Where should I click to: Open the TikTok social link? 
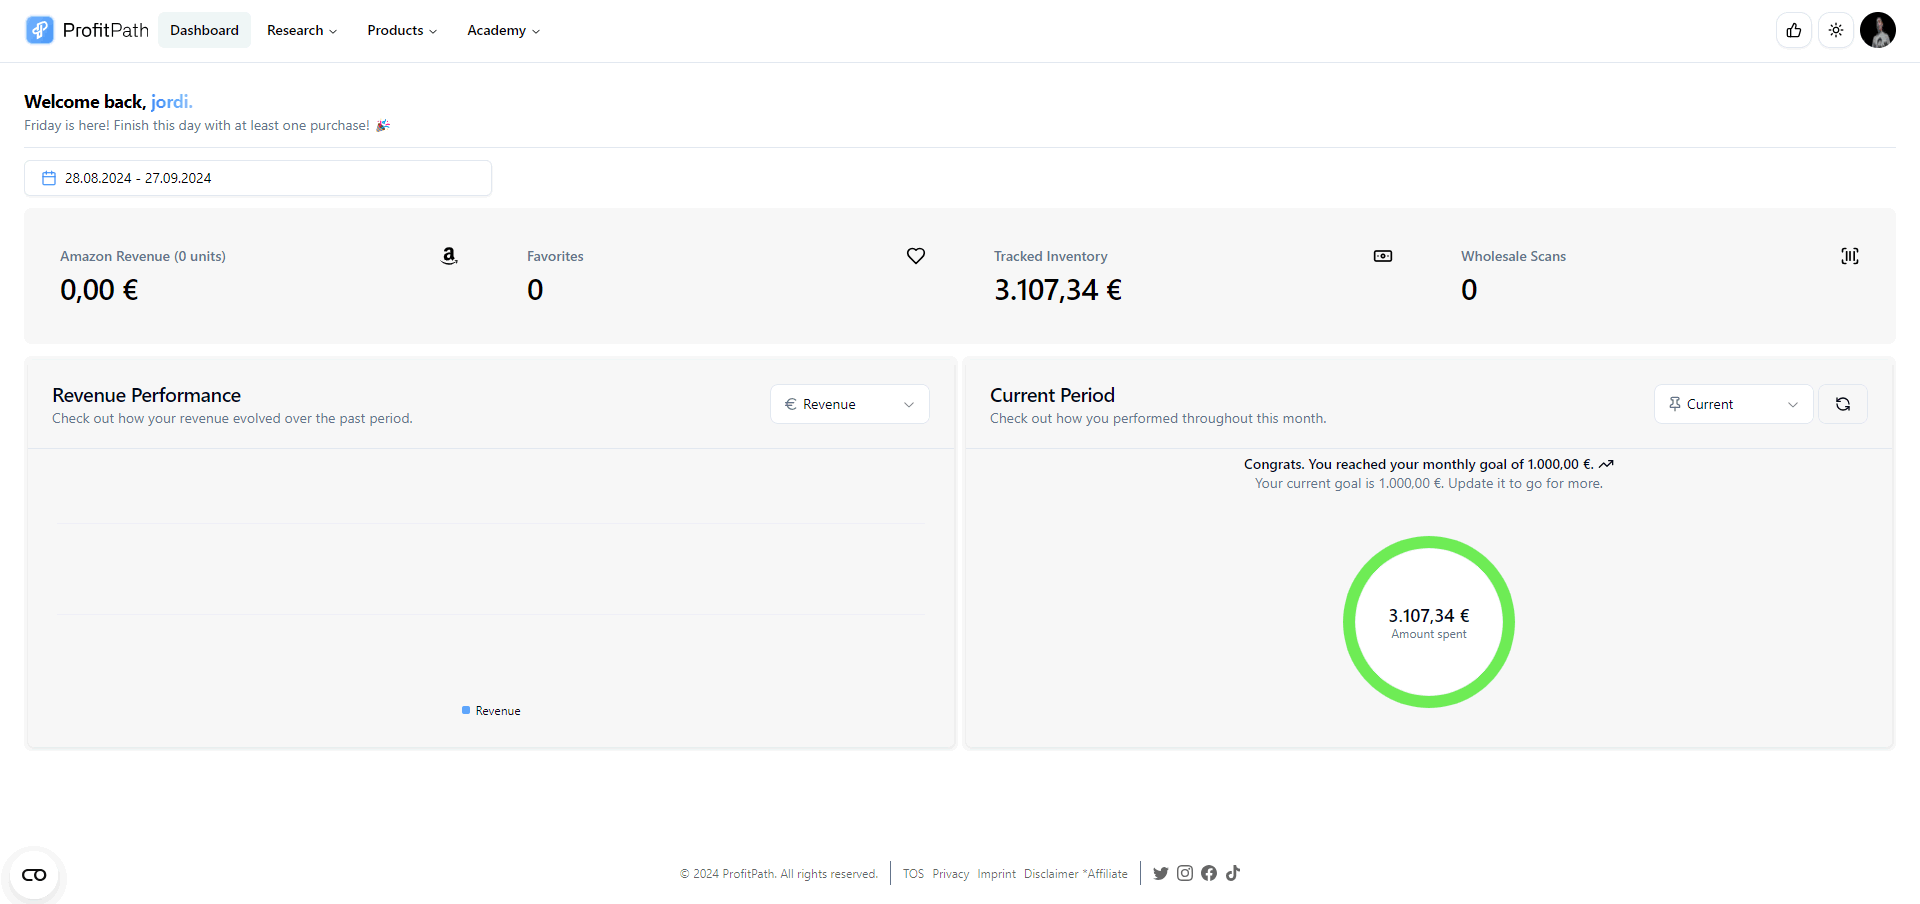1233,873
